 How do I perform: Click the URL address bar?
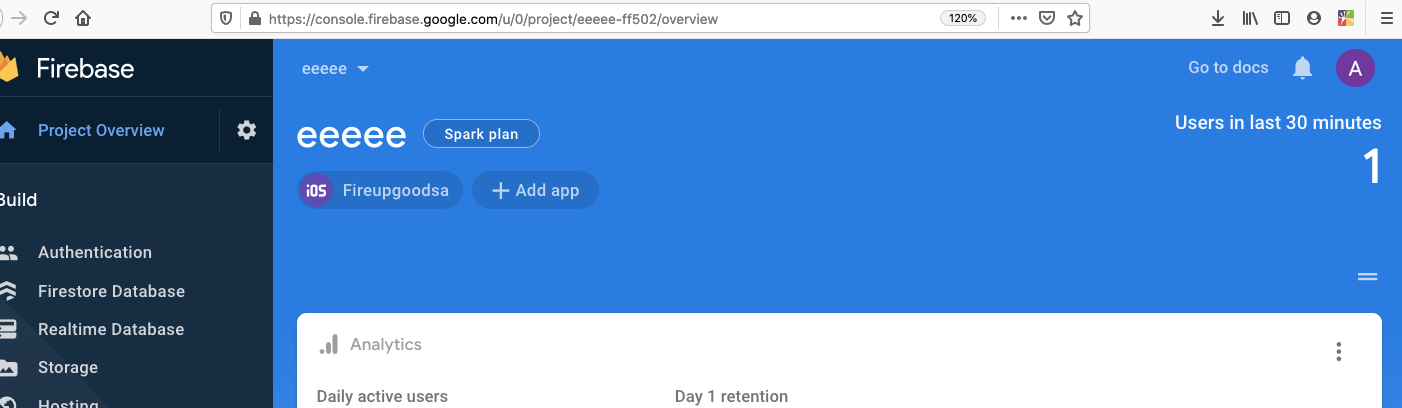(650, 18)
